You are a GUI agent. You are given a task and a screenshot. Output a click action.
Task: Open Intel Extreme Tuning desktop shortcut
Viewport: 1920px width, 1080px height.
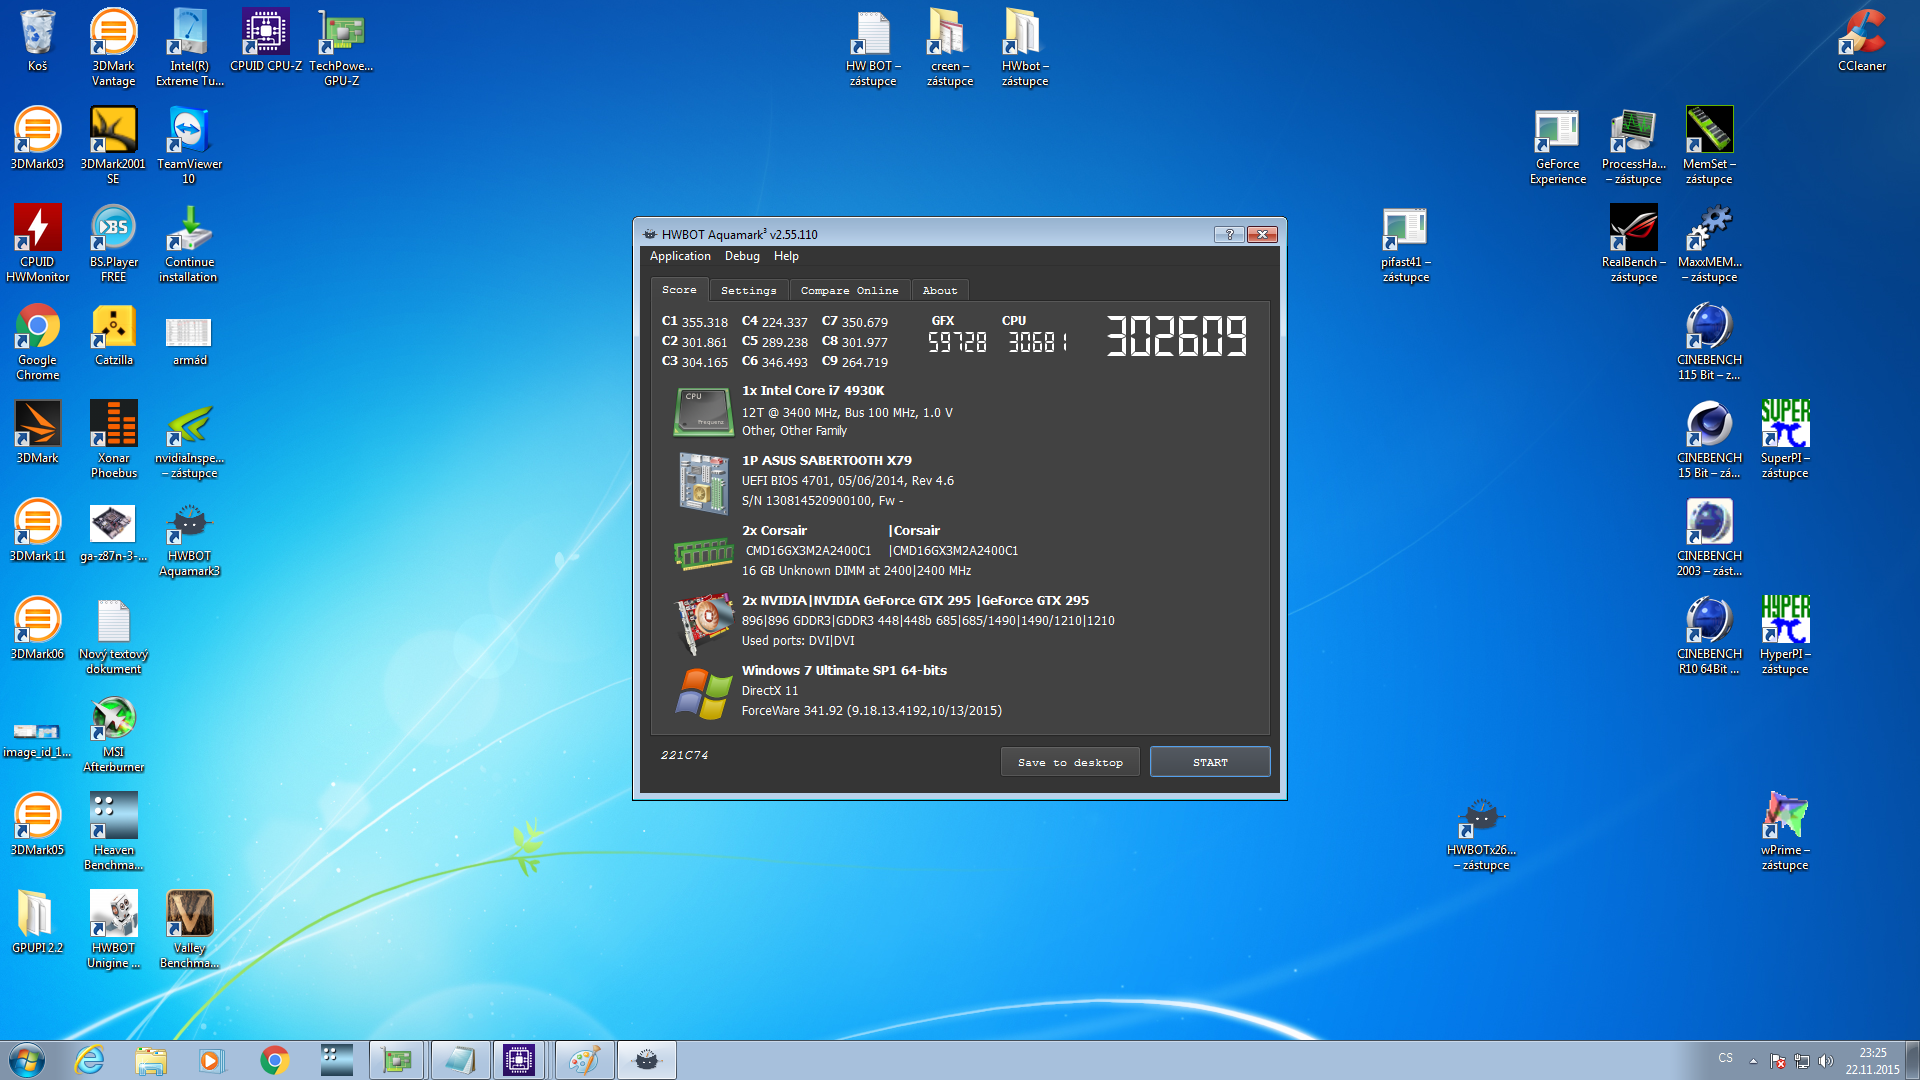click(x=189, y=48)
